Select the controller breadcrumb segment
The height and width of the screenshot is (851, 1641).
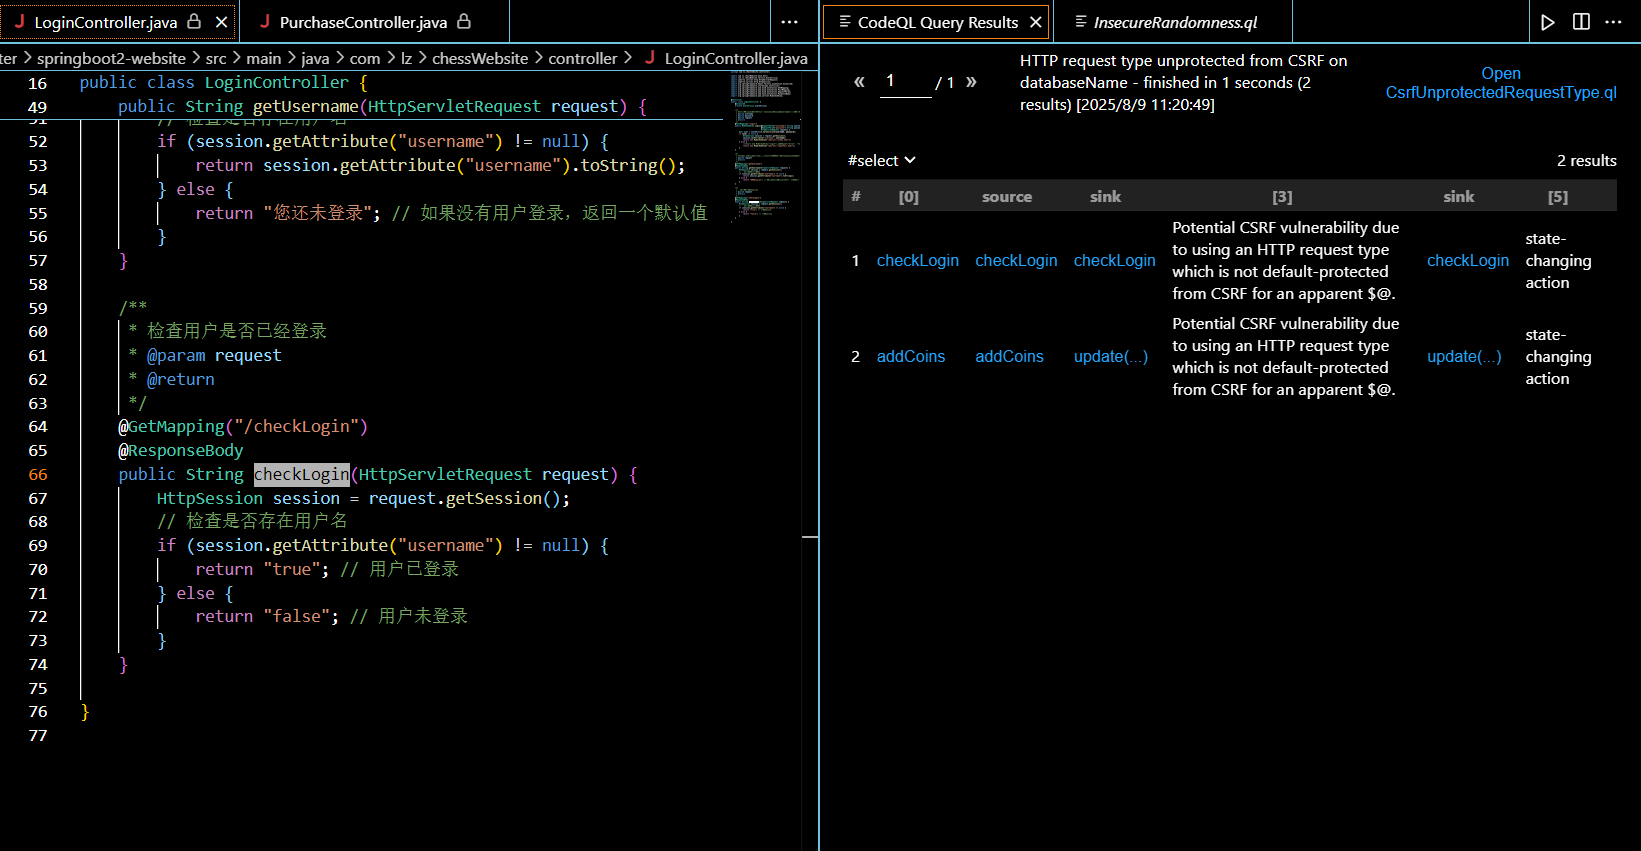582,58
